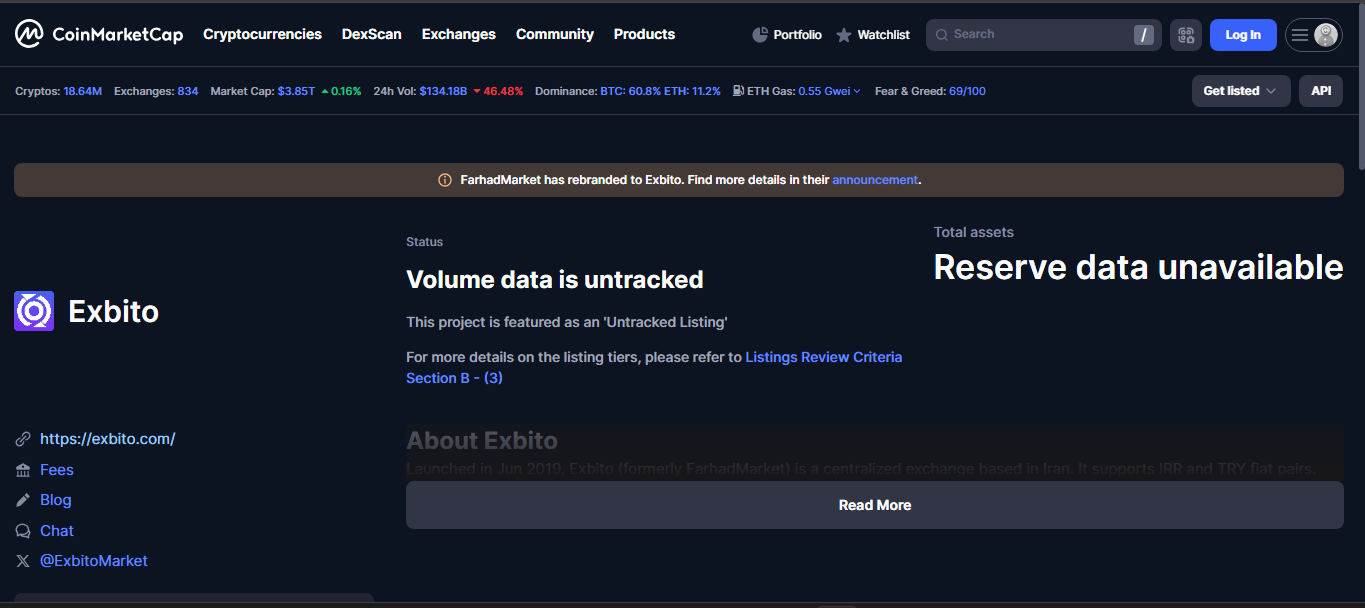Open the Exchanges menu
1365x608 pixels.
pyautogui.click(x=459, y=34)
